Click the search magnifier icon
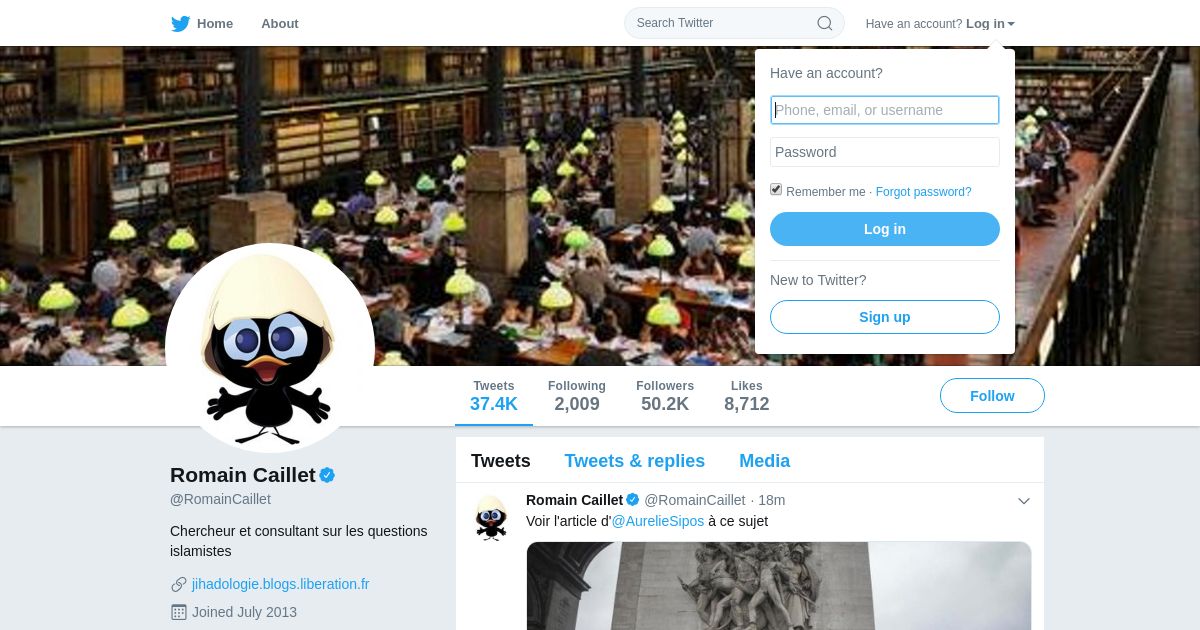The height and width of the screenshot is (630, 1200). click(x=825, y=23)
